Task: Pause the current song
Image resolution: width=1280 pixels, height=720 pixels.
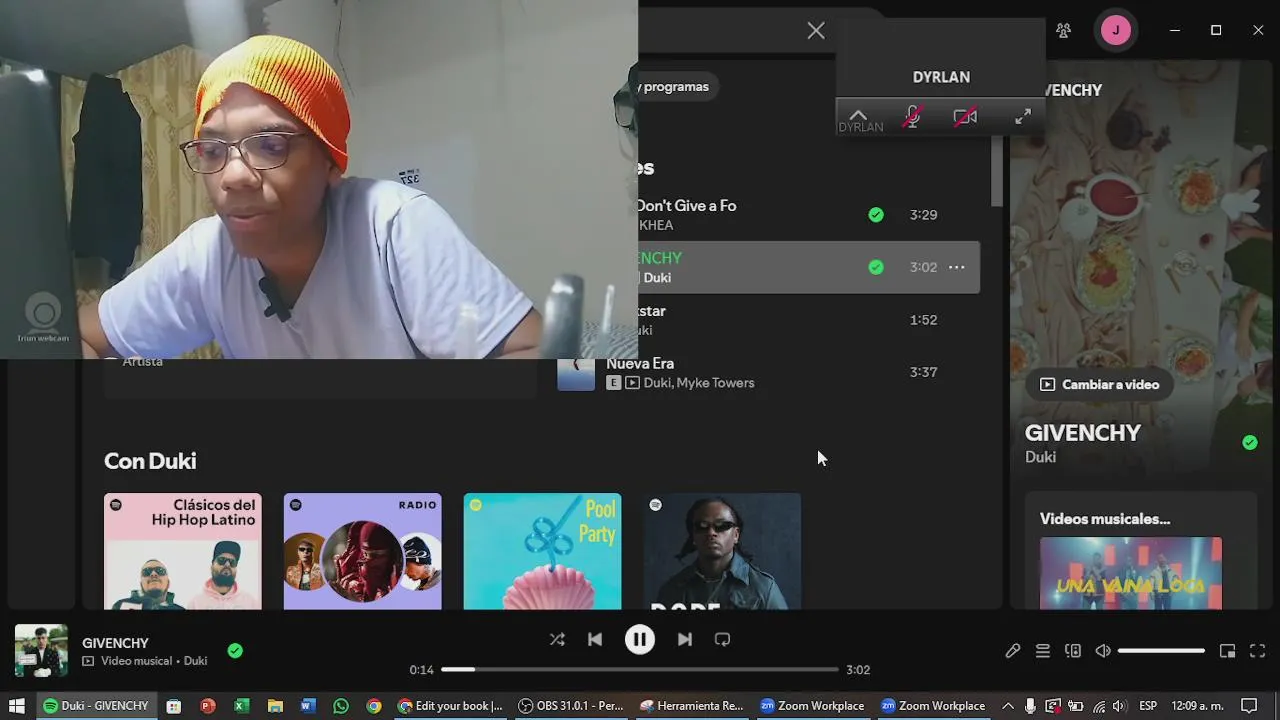Action: point(640,639)
